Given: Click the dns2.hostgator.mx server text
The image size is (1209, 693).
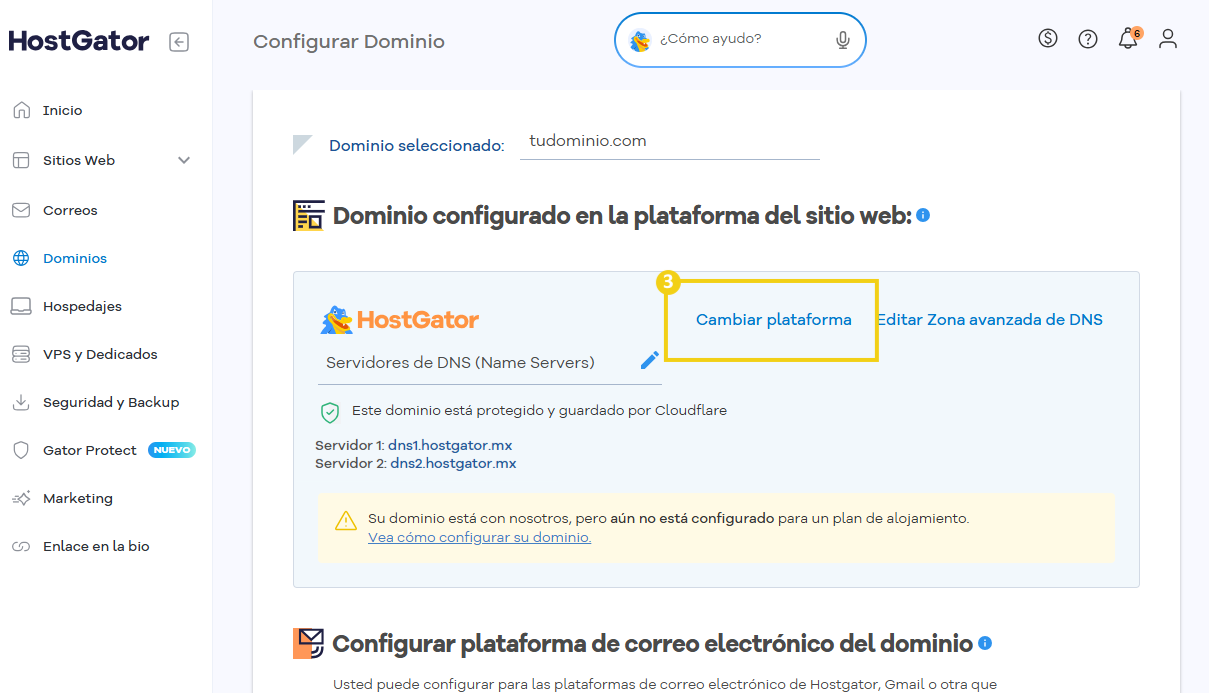Looking at the screenshot, I should (453, 464).
